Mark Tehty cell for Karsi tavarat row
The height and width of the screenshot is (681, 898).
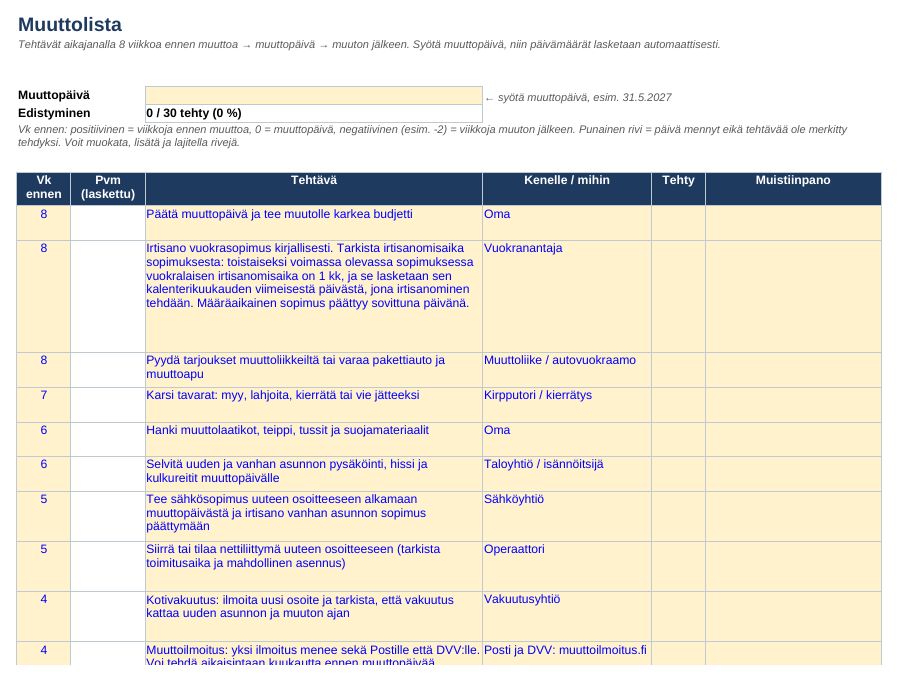(x=678, y=405)
